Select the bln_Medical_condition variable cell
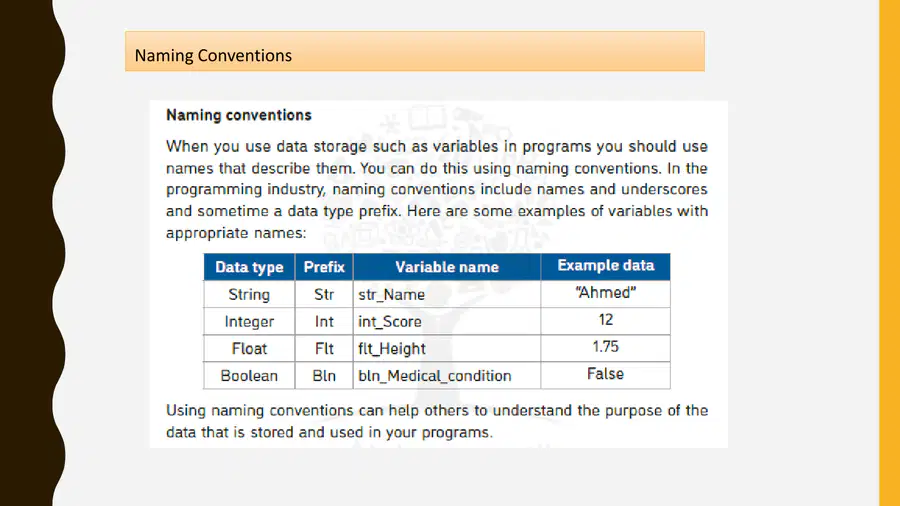The height and width of the screenshot is (506, 900). tap(447, 376)
